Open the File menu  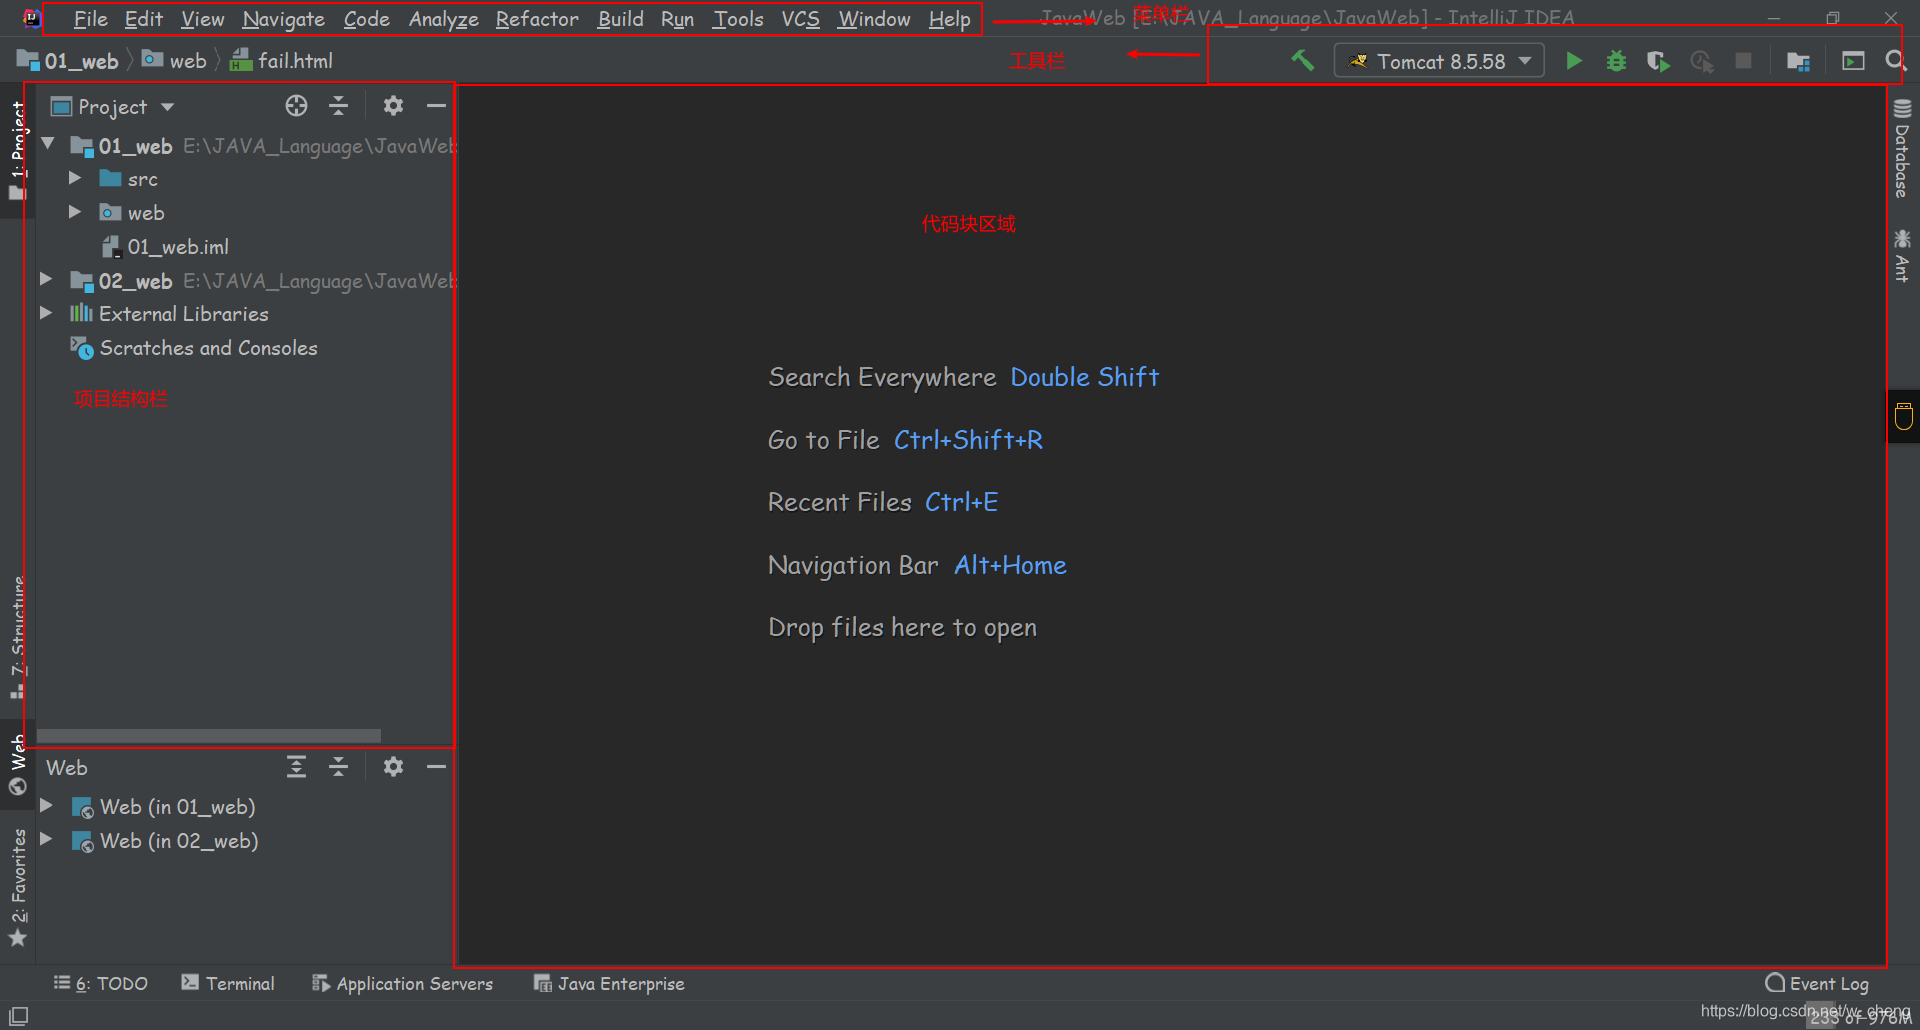tap(90, 19)
